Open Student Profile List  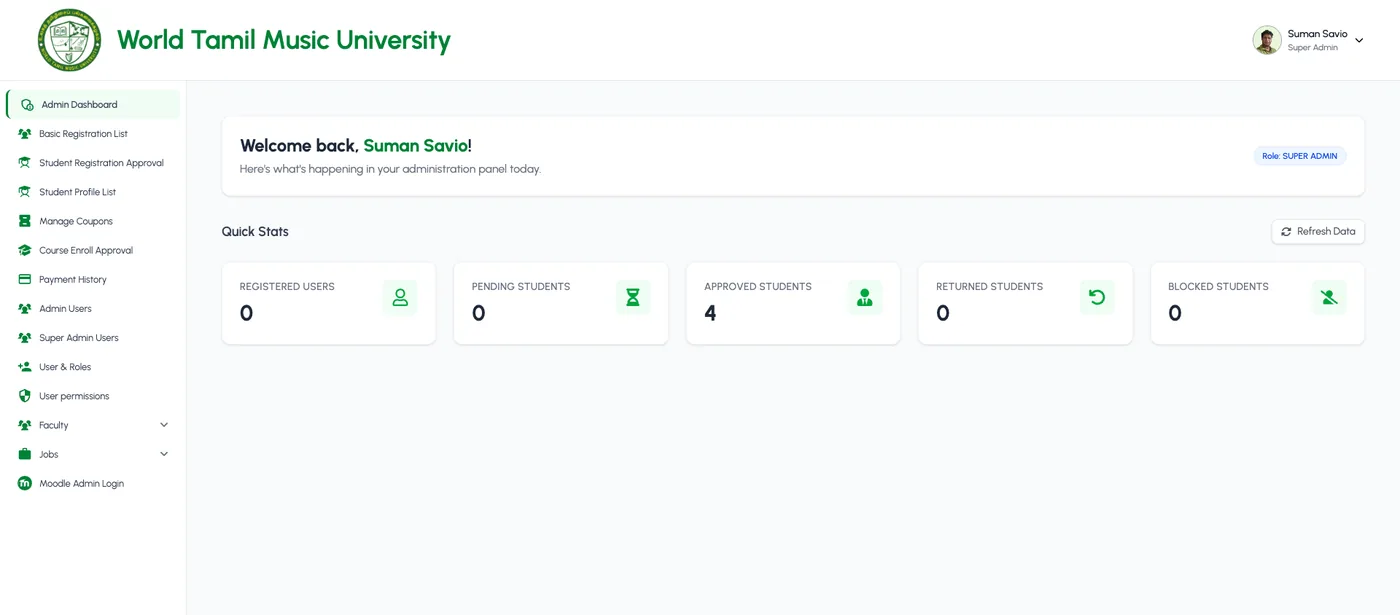(93, 192)
